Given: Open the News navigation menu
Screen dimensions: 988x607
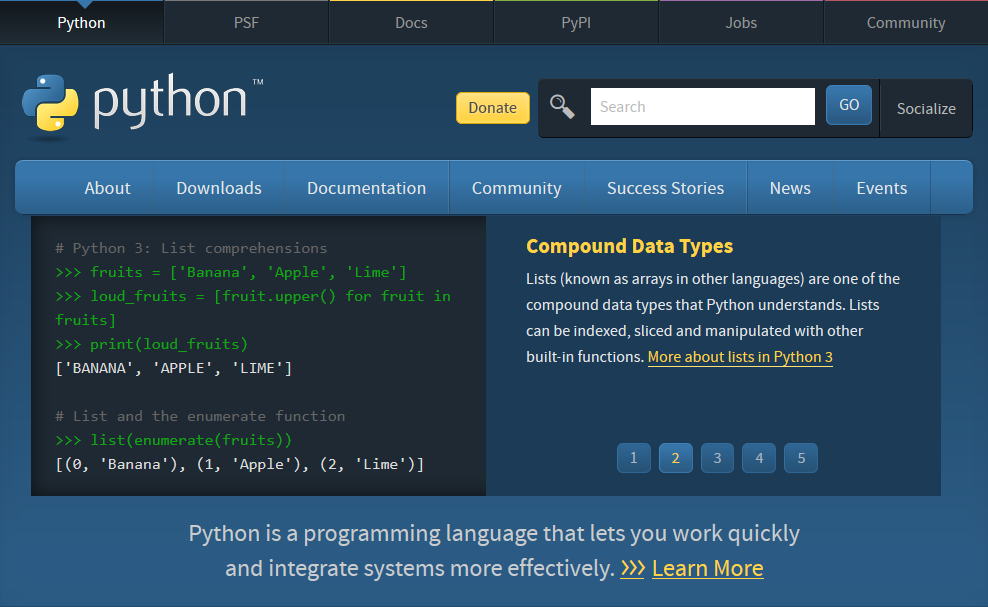Looking at the screenshot, I should click(790, 188).
